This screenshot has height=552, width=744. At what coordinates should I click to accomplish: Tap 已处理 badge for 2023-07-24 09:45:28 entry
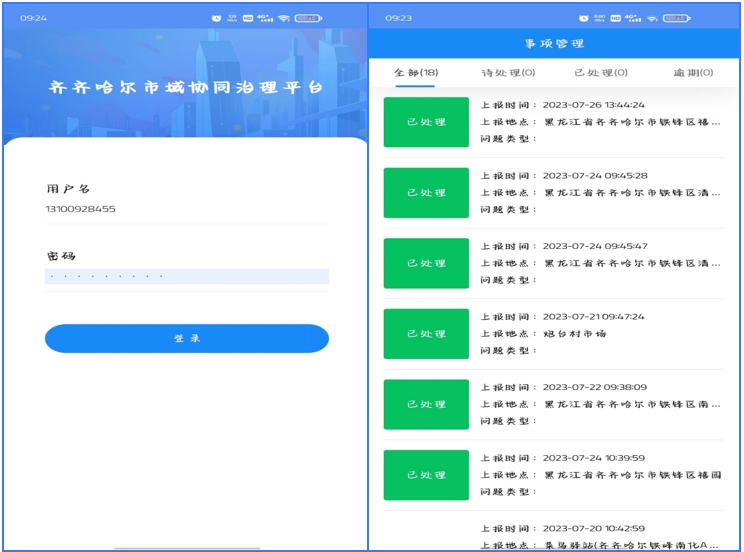coord(426,193)
